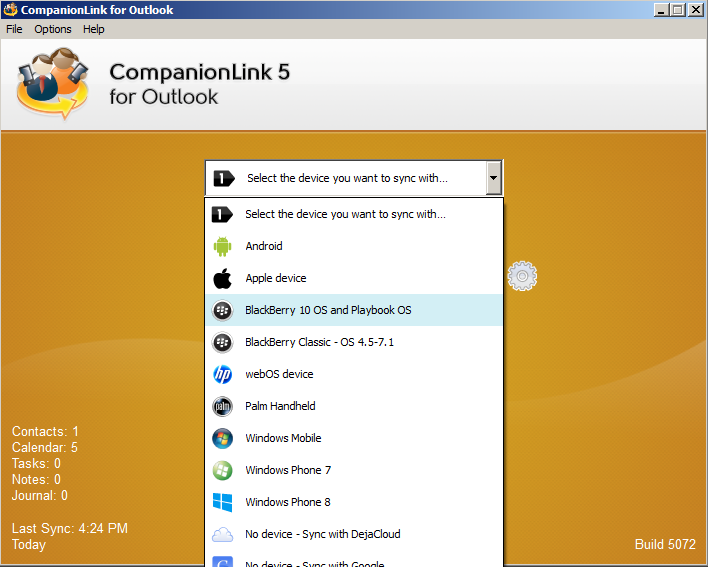Viewport: 708px width, 576px height.
Task: Pick the first placeholder entry in list
Action: (345, 214)
